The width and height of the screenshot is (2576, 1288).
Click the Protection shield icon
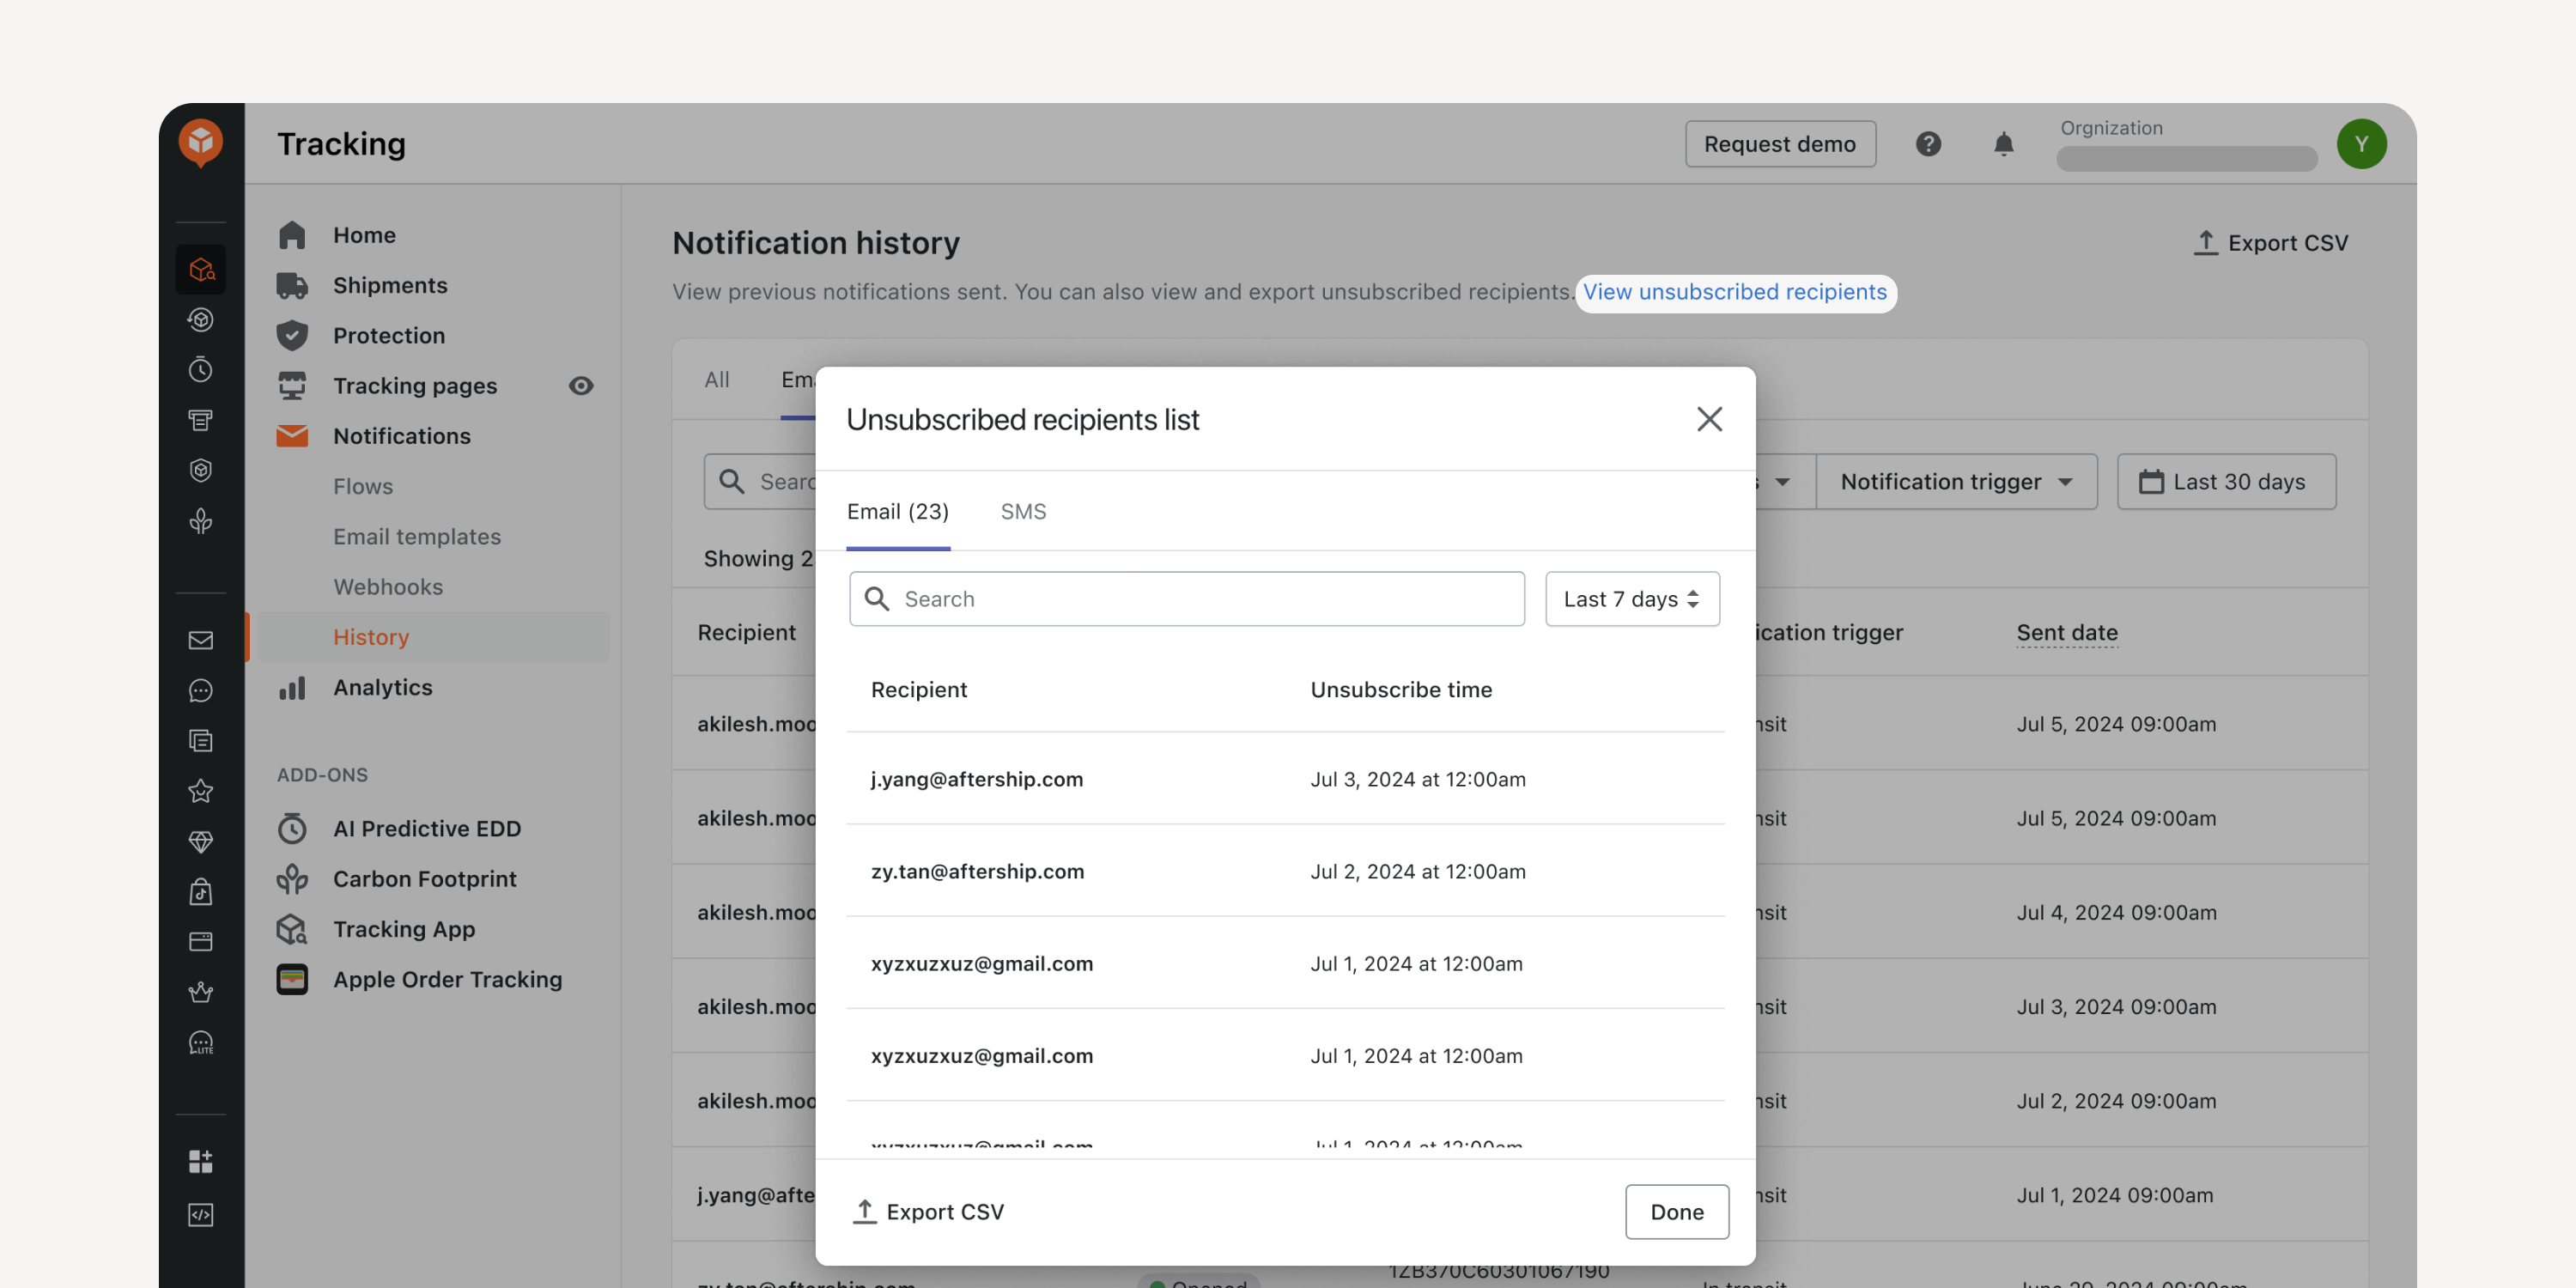(292, 335)
